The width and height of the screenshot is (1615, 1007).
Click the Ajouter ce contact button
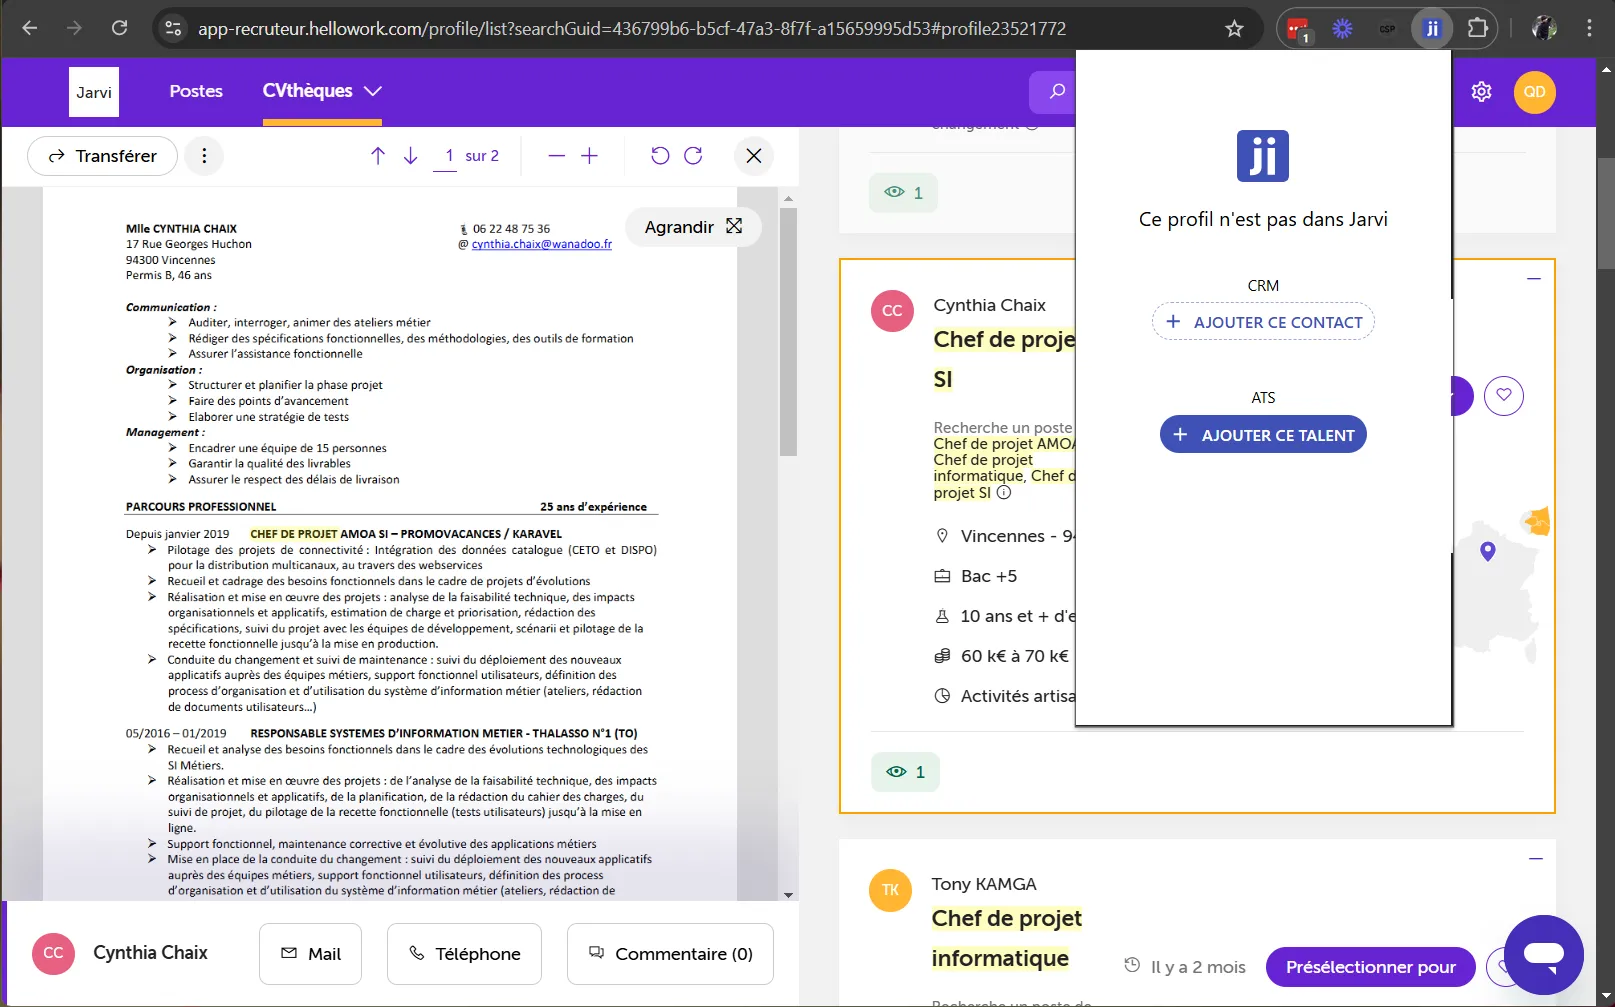[x=1263, y=322]
